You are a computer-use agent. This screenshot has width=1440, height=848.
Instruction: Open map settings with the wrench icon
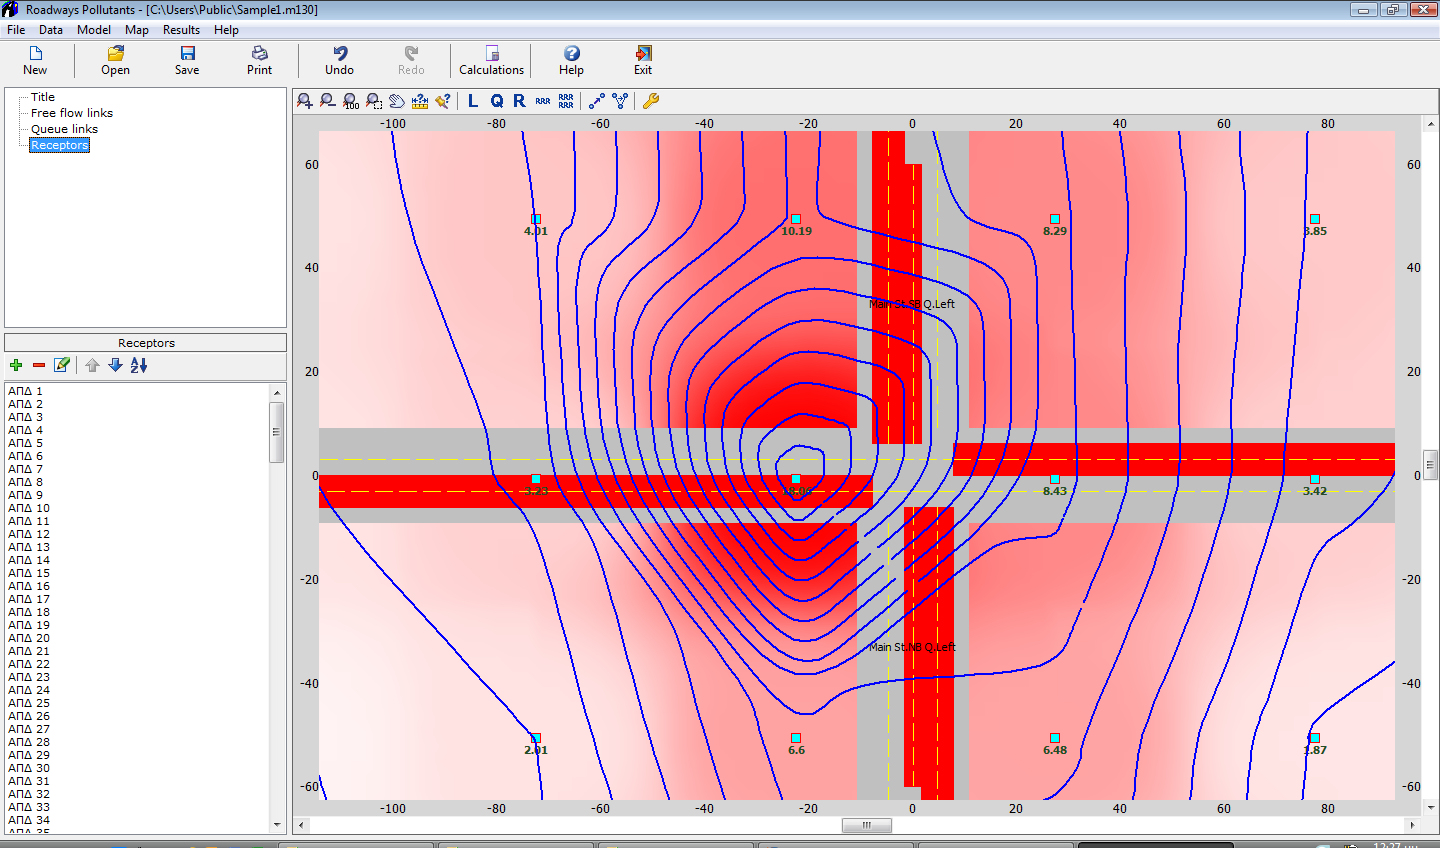(651, 101)
